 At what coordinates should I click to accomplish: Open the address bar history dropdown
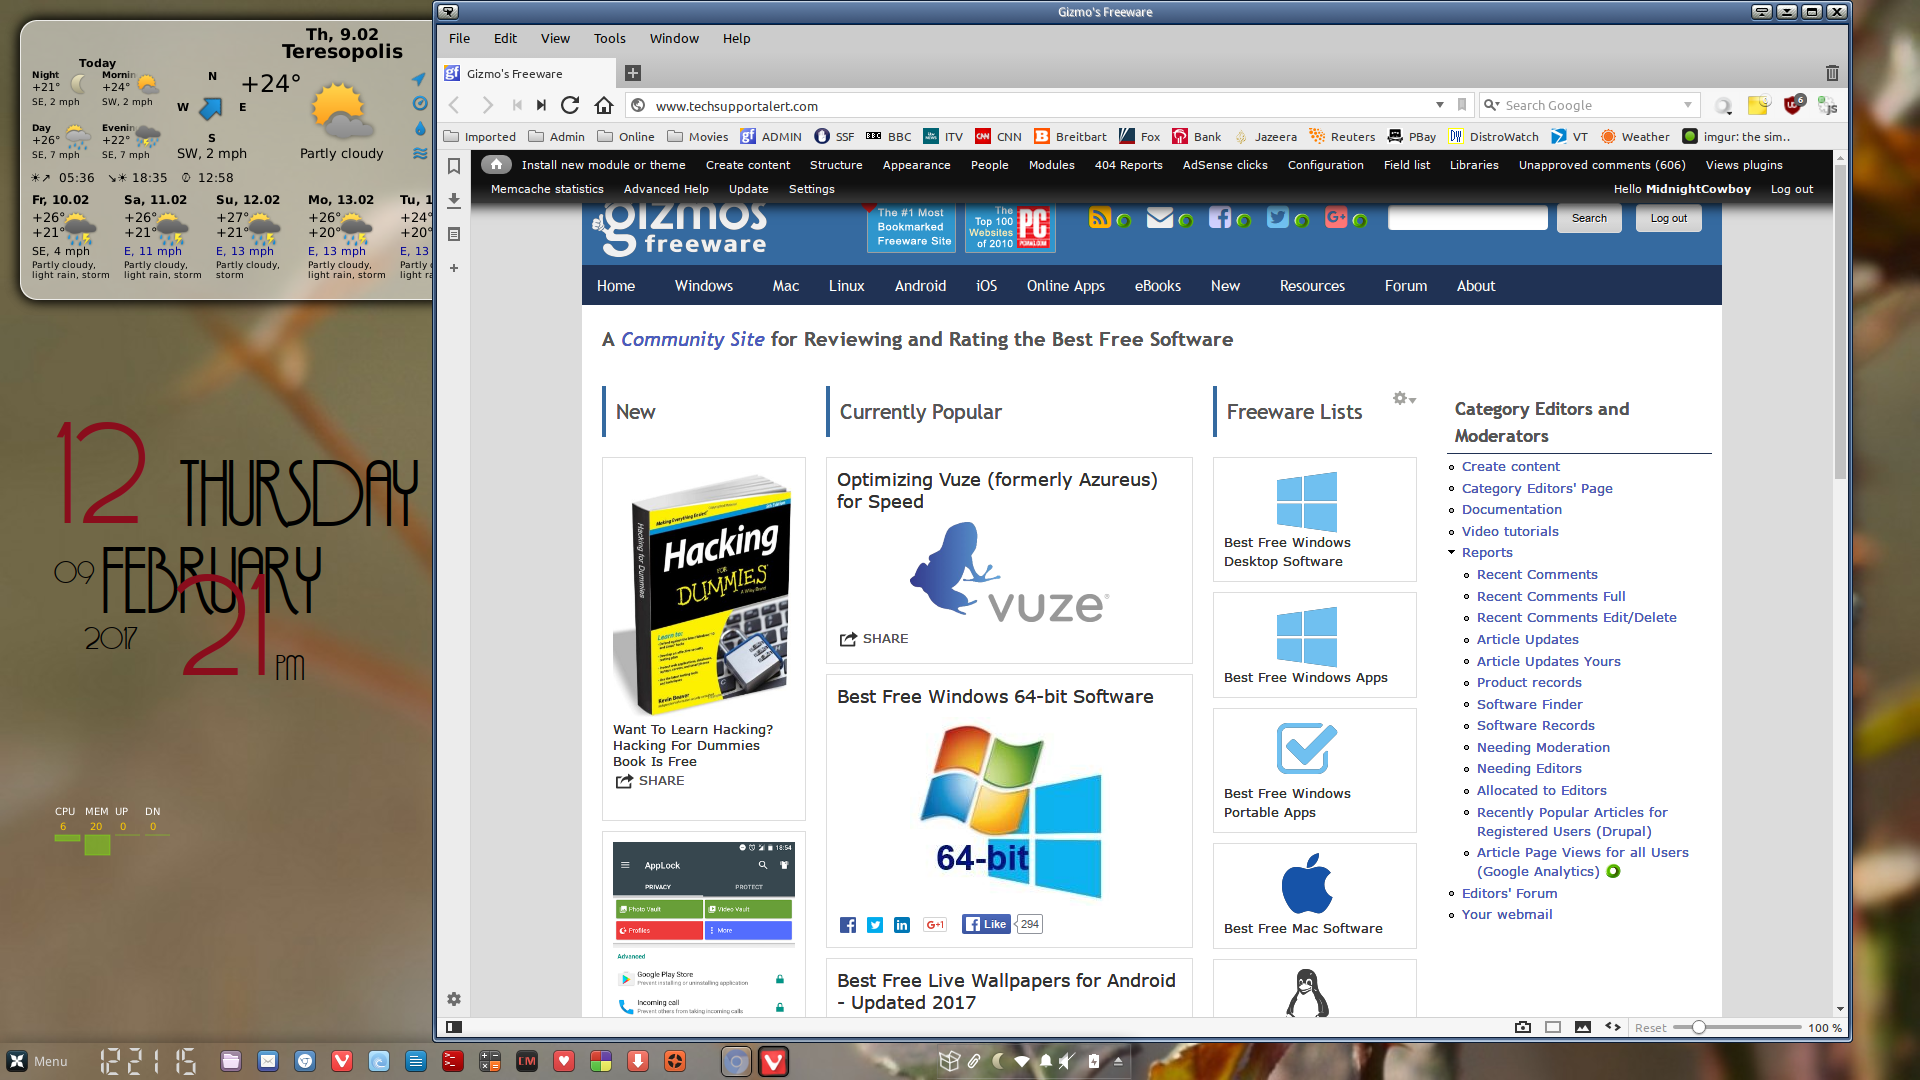1440,105
